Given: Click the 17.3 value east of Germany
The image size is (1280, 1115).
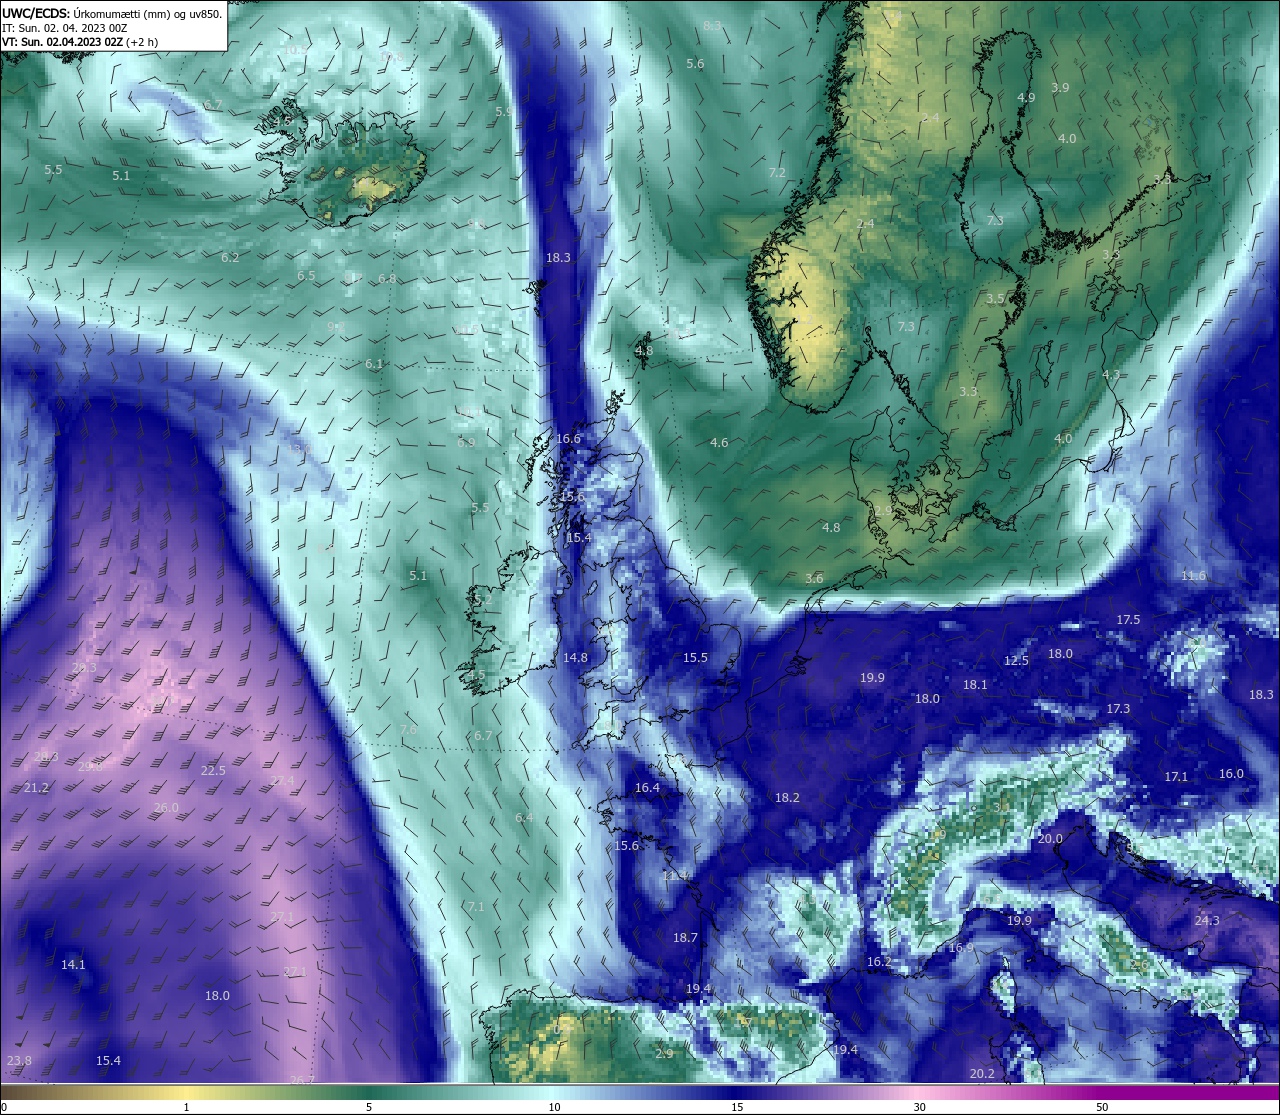Looking at the screenshot, I should coord(1118,709).
